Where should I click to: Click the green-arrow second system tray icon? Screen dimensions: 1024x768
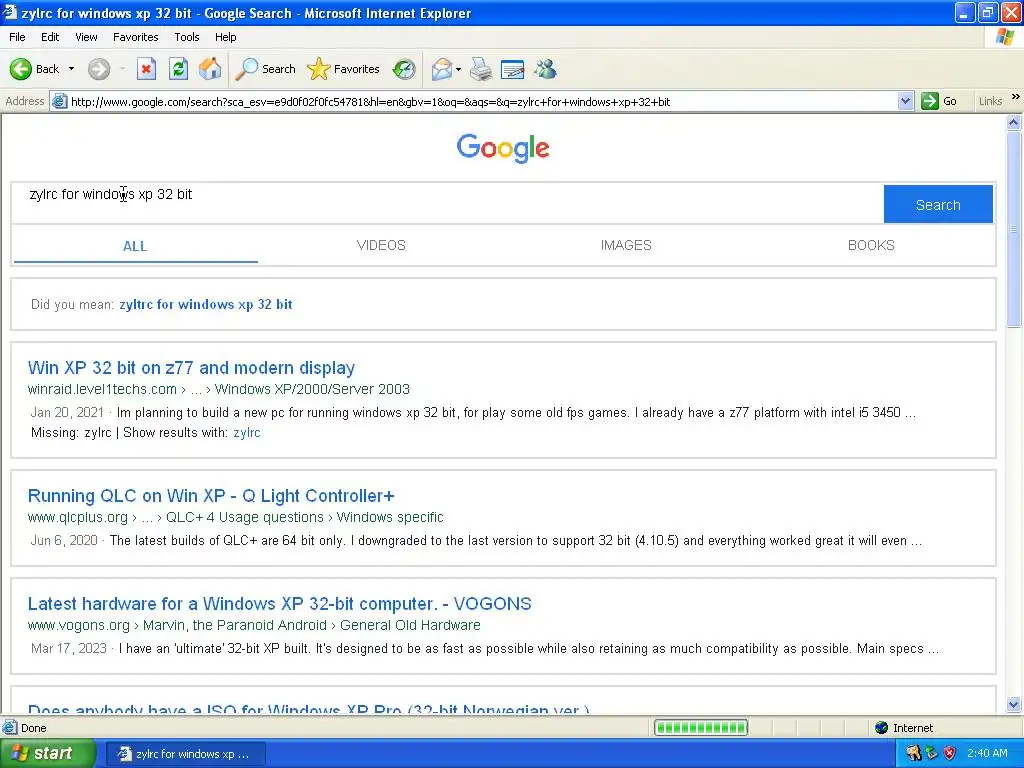click(x=931, y=753)
